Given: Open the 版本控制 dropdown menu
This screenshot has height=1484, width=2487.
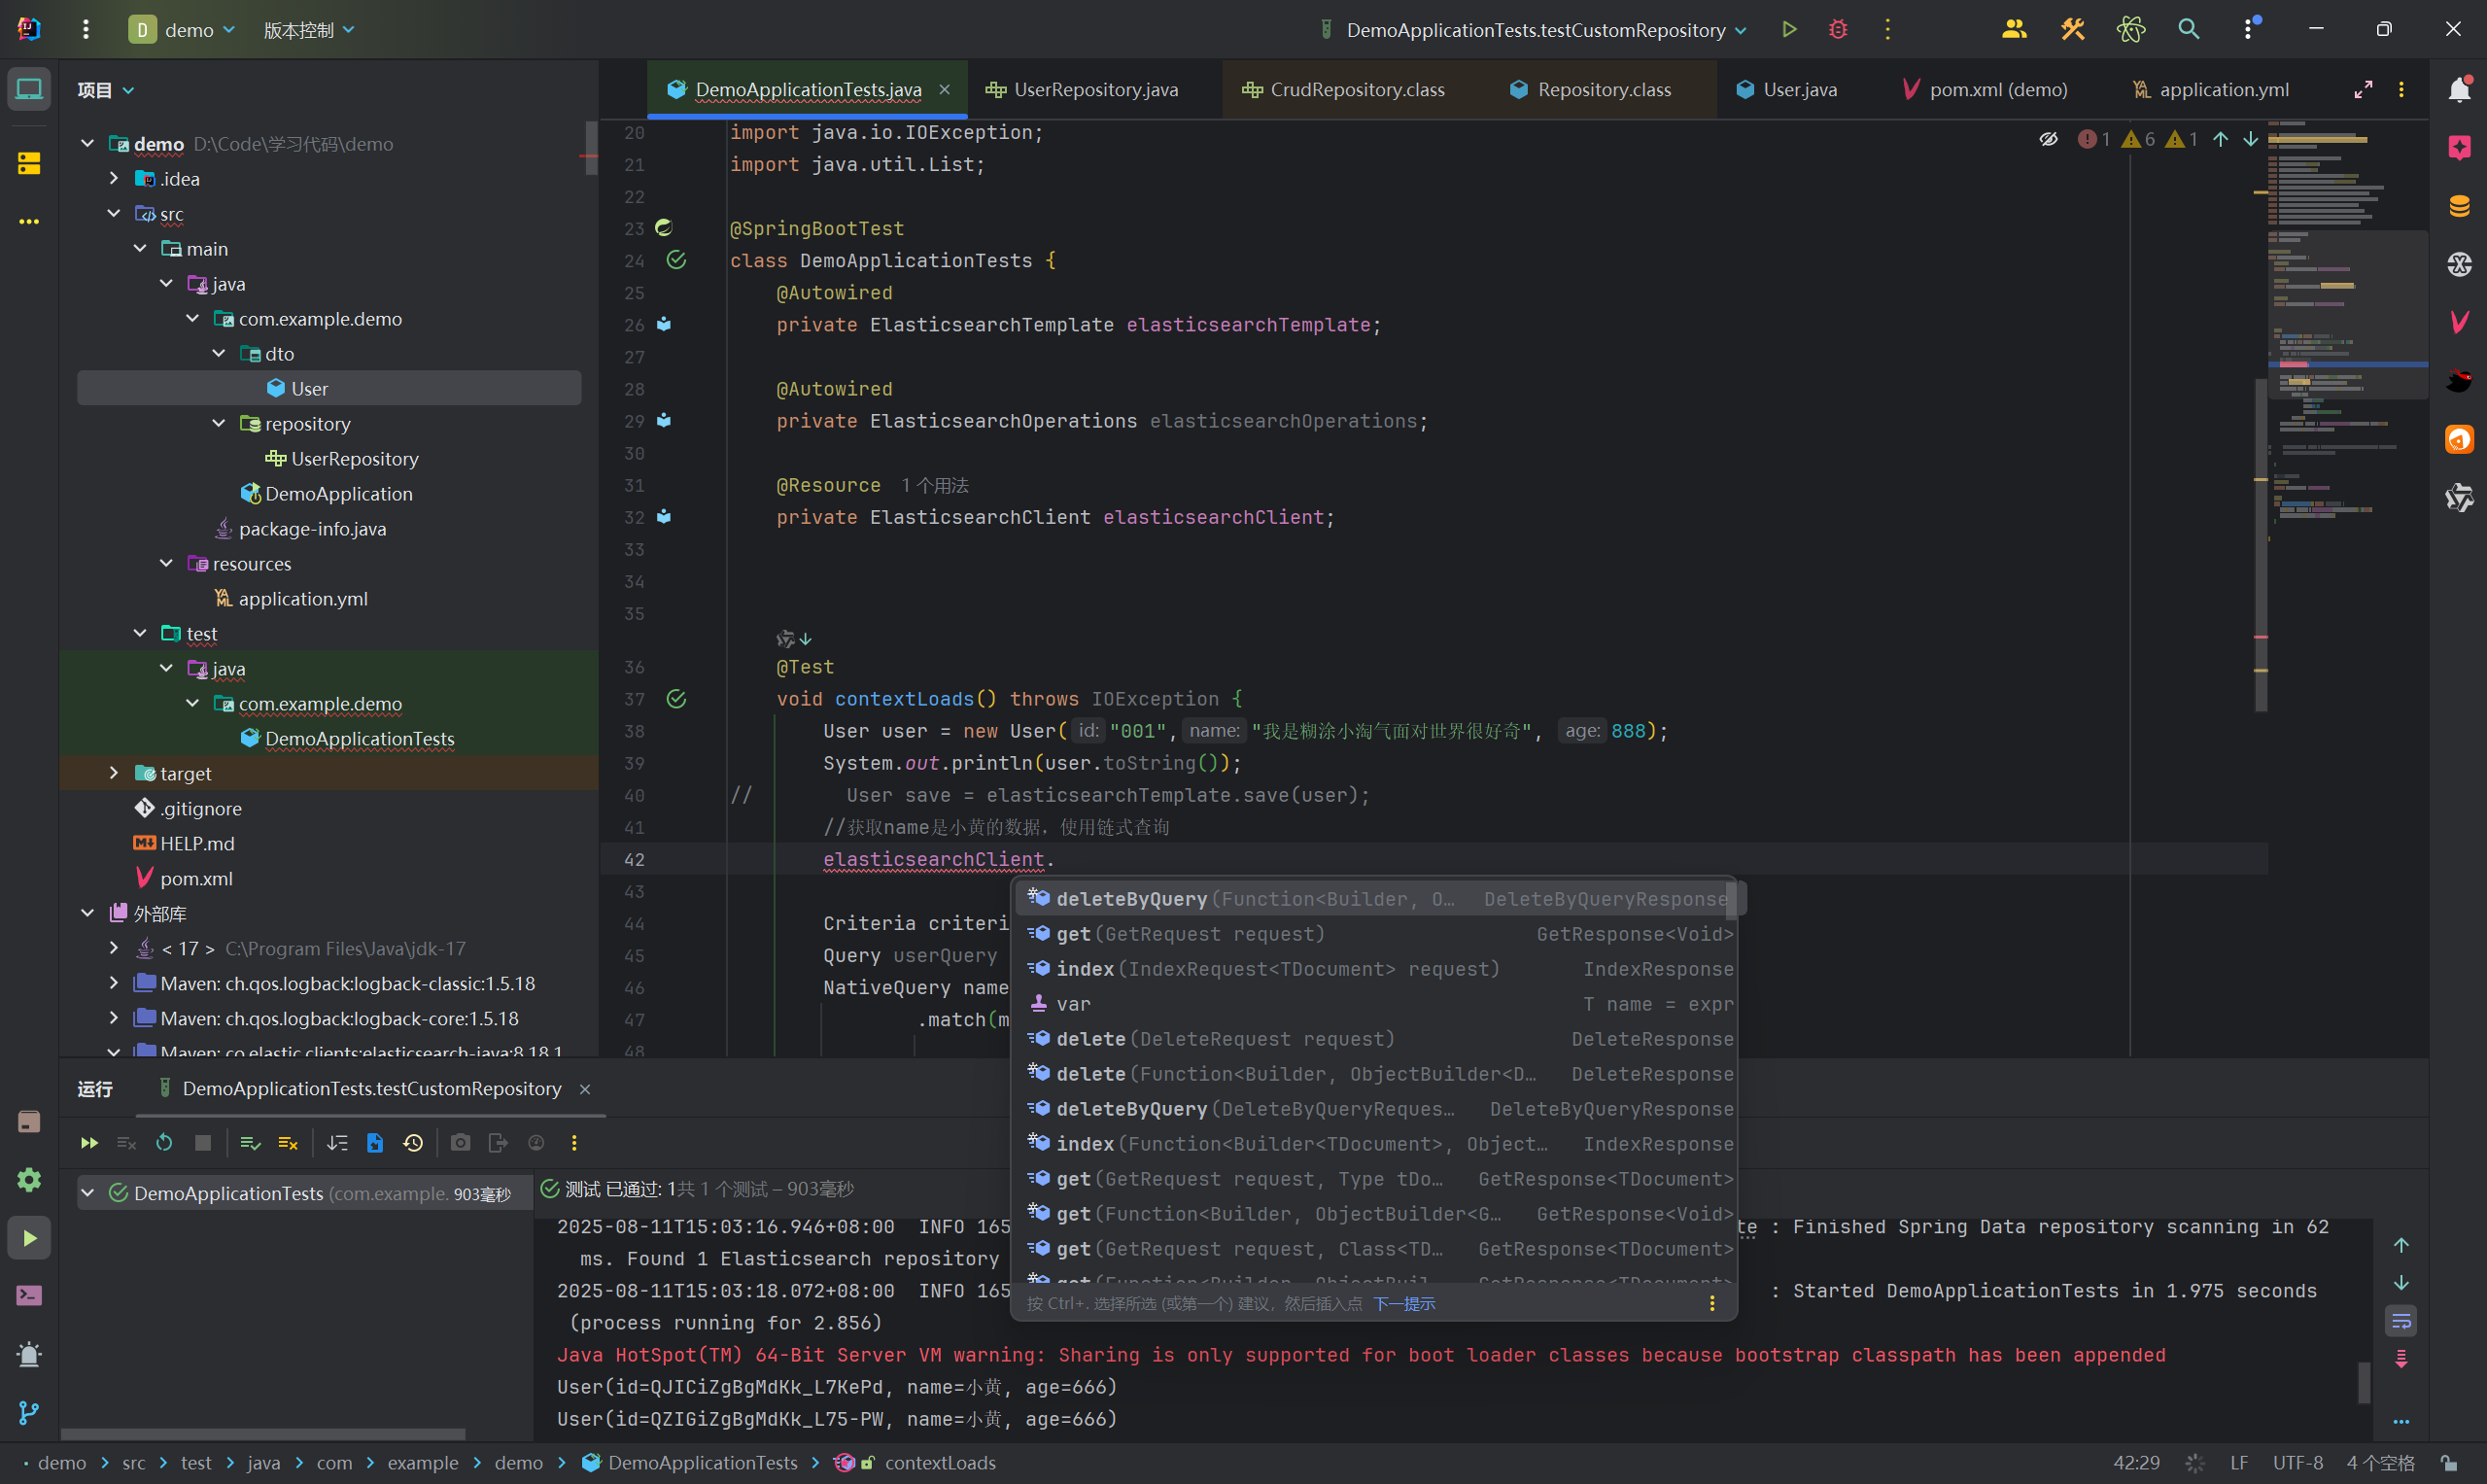Looking at the screenshot, I should pyautogui.click(x=308, y=30).
